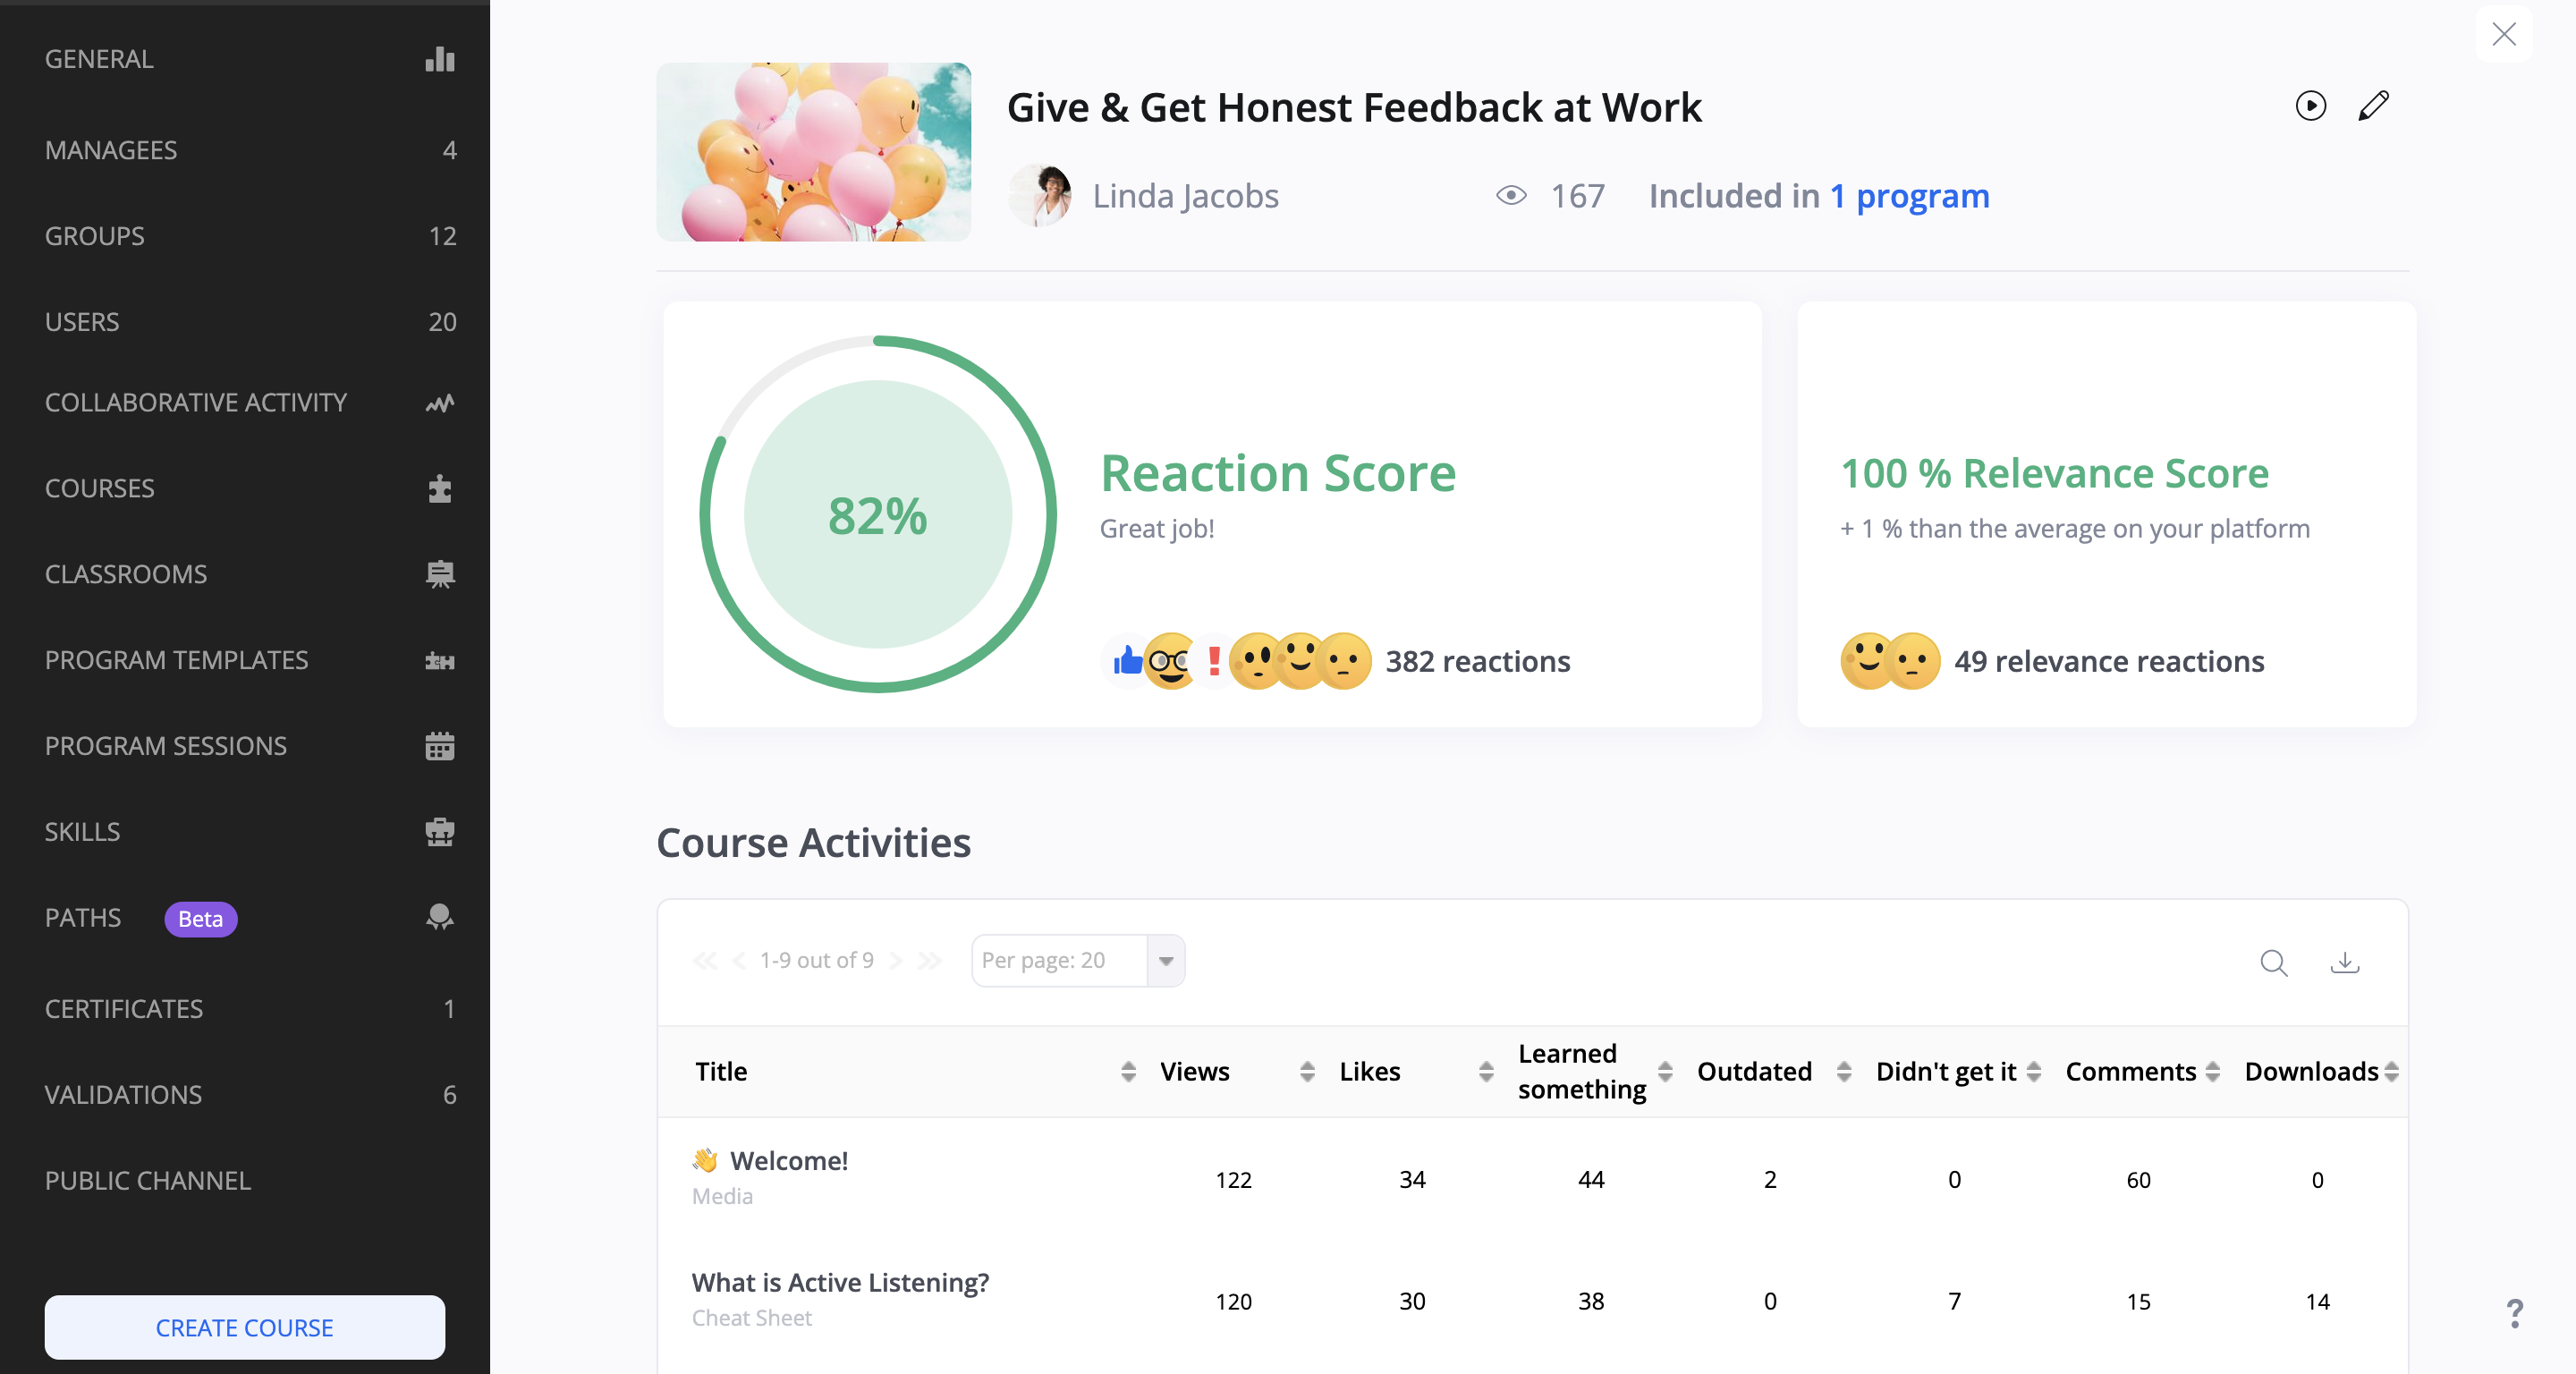Click the classroom building icon next to CLASSROOMS
The height and width of the screenshot is (1374, 2576).
439,572
